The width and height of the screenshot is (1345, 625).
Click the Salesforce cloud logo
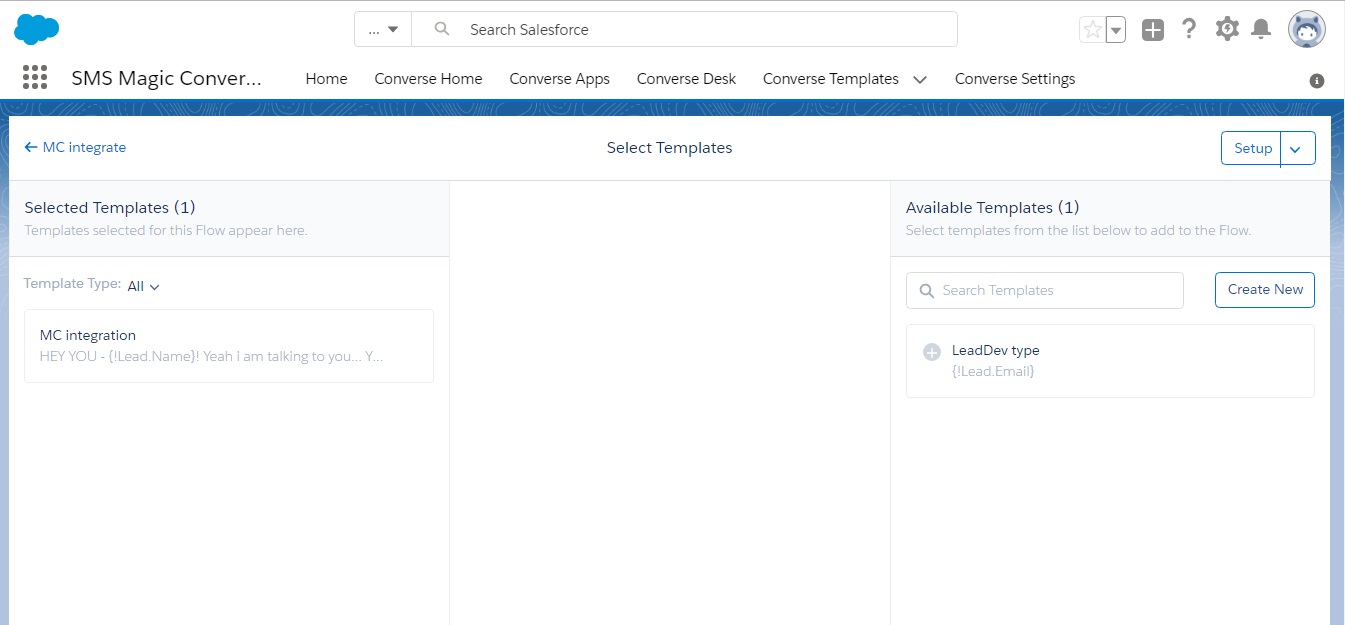pos(36,30)
